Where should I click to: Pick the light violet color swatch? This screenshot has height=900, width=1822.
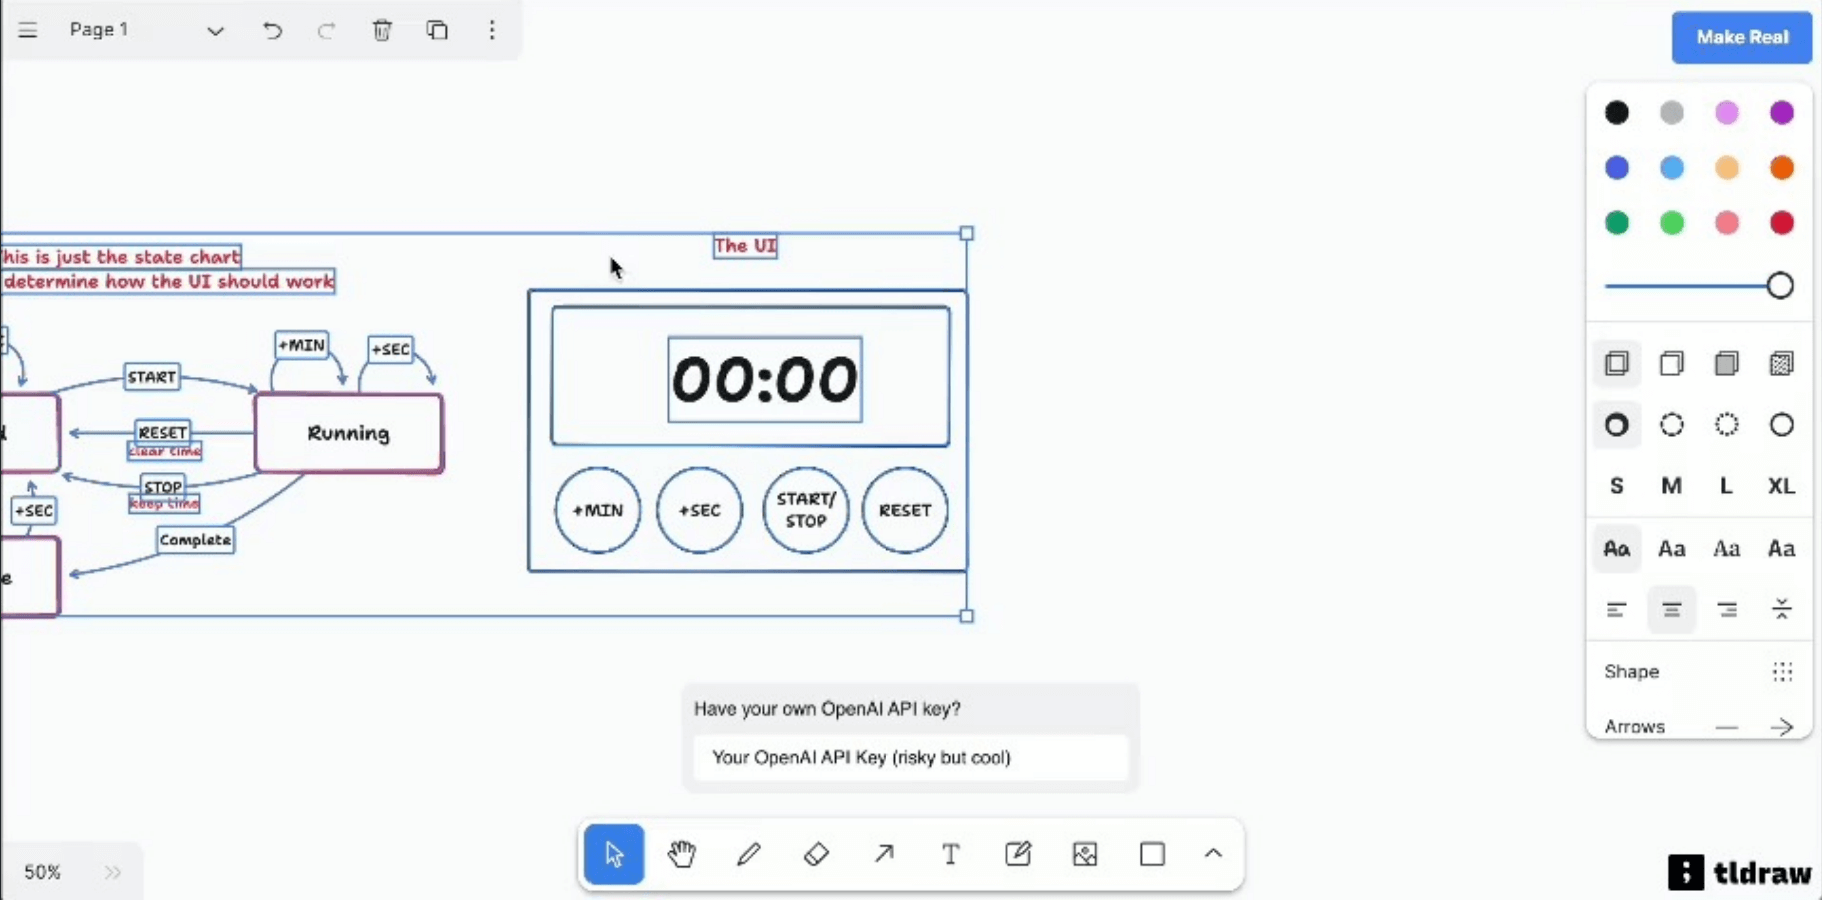click(x=1727, y=113)
